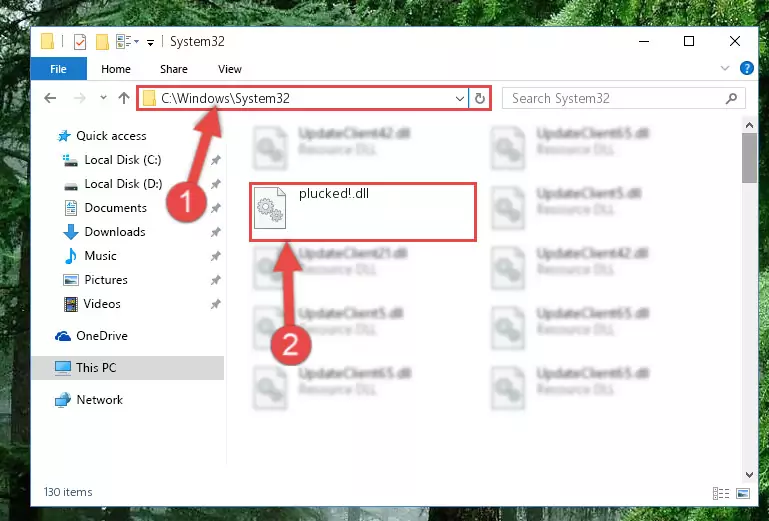Expand the ribbon with the chevron
The width and height of the screenshot is (769, 521).
point(724,68)
